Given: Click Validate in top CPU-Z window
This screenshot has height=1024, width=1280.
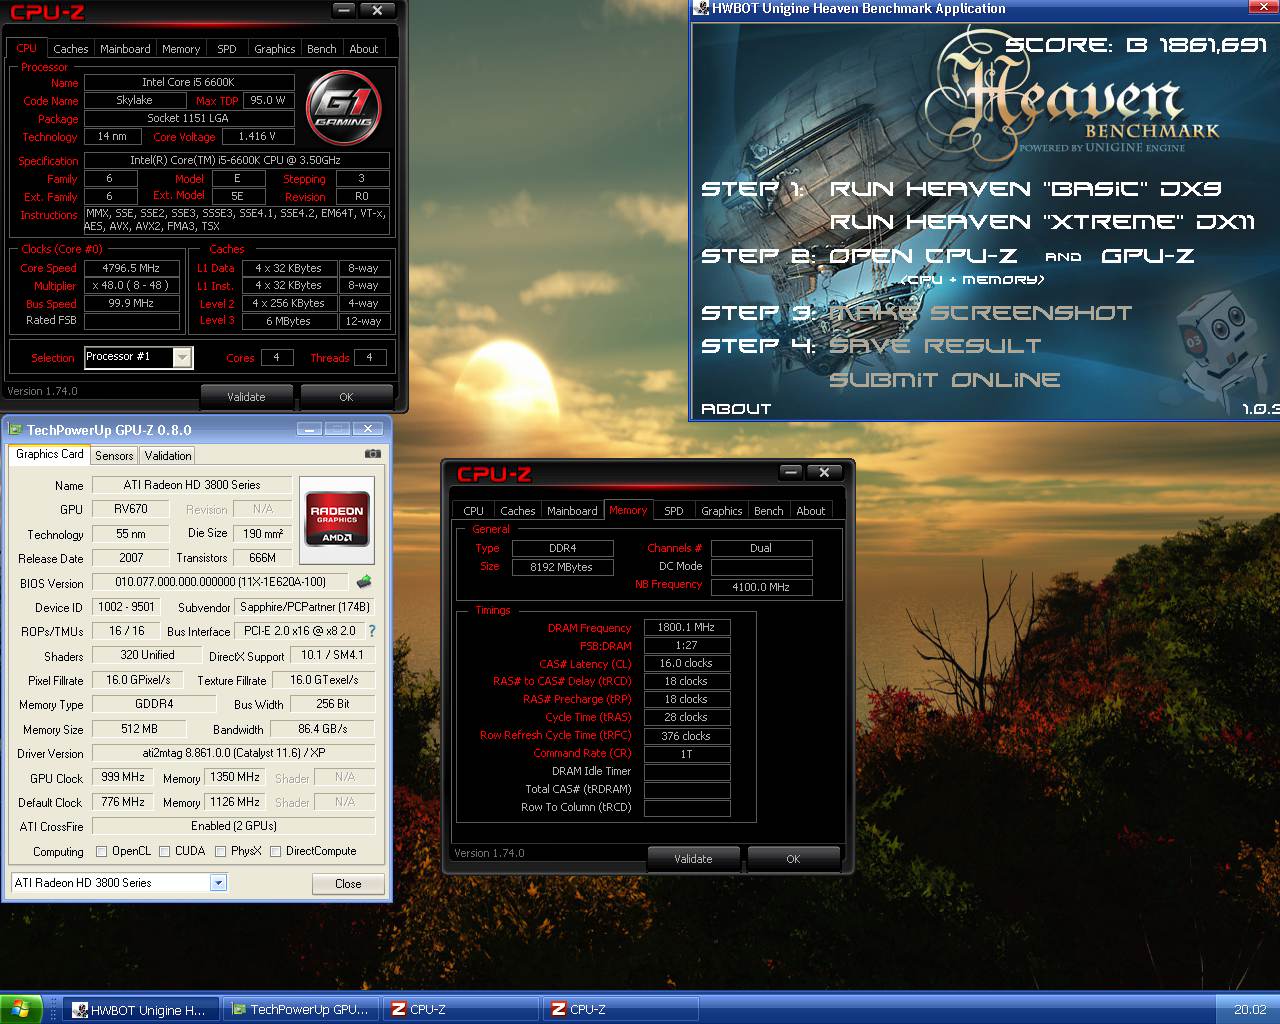Looking at the screenshot, I should click(246, 397).
